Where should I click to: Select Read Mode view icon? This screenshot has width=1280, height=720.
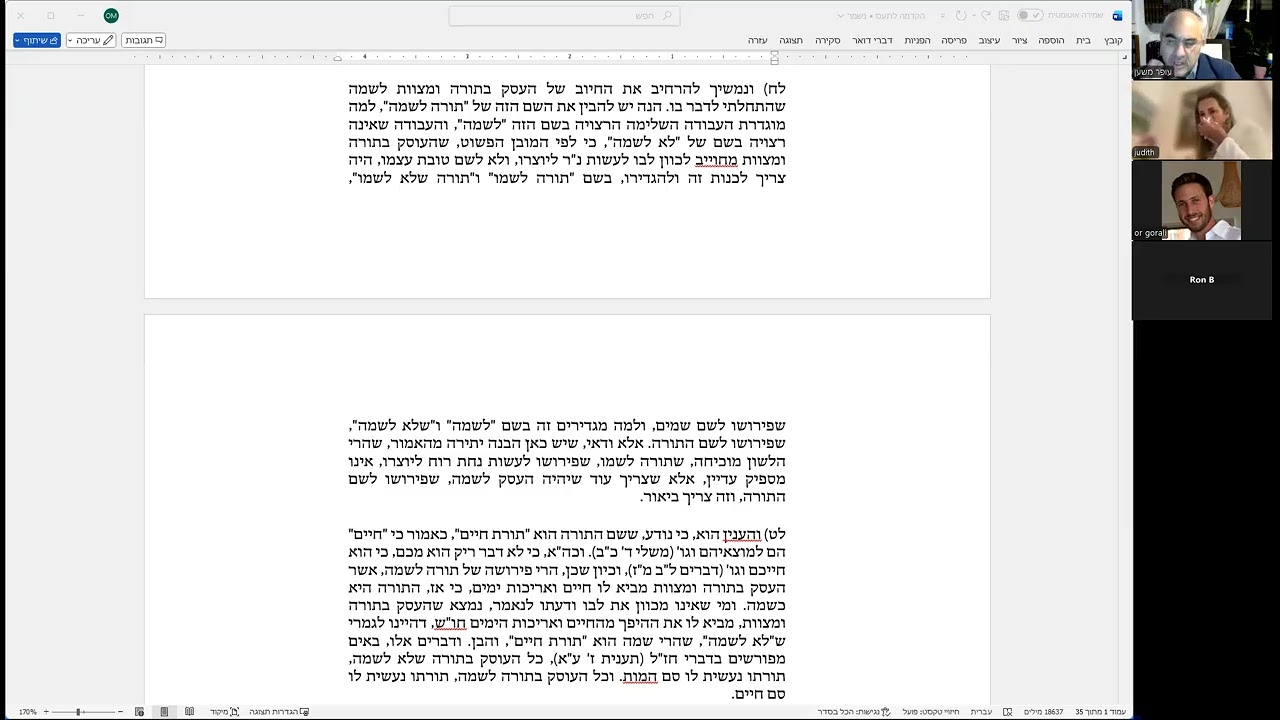coord(189,712)
